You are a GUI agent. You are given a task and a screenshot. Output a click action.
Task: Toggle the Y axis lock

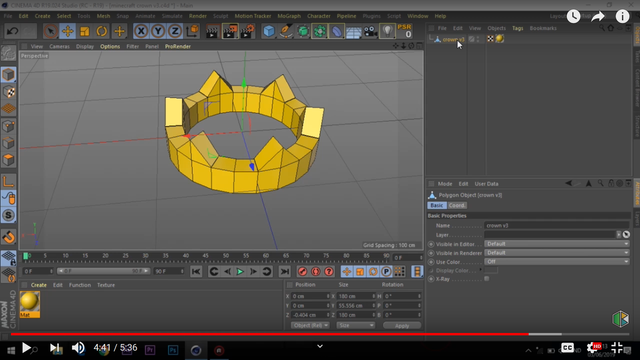click(x=158, y=31)
